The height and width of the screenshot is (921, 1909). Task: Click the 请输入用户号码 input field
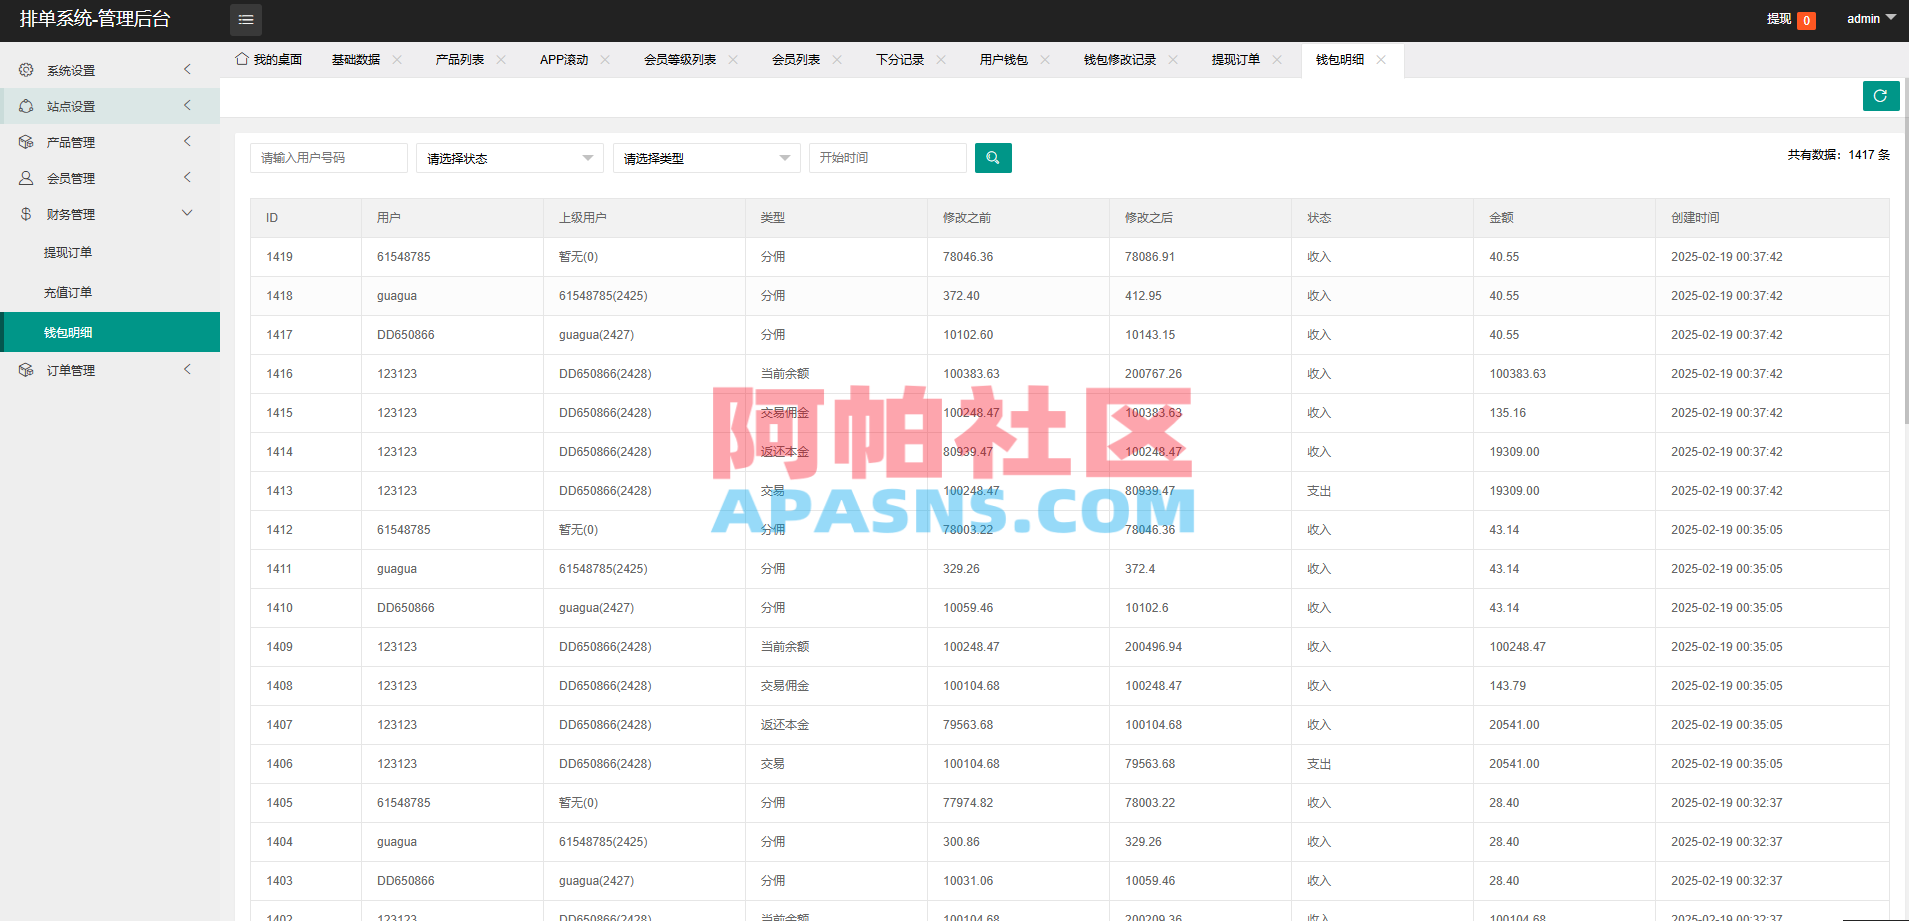tap(328, 157)
